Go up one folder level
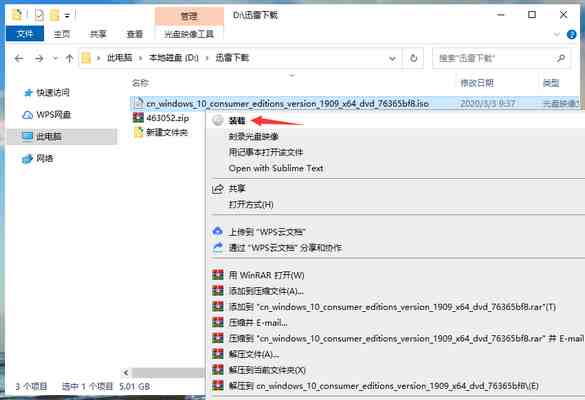Image resolution: width=585 pixels, height=400 pixels. (69, 58)
